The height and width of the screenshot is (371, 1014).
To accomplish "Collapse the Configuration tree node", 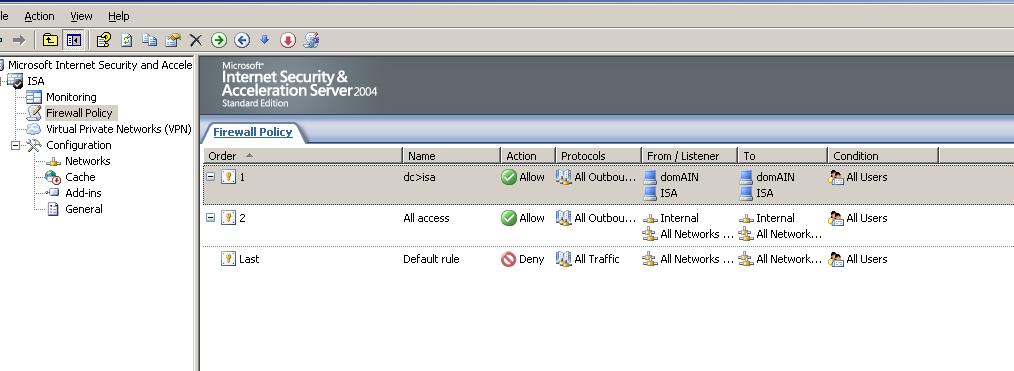I will point(16,145).
